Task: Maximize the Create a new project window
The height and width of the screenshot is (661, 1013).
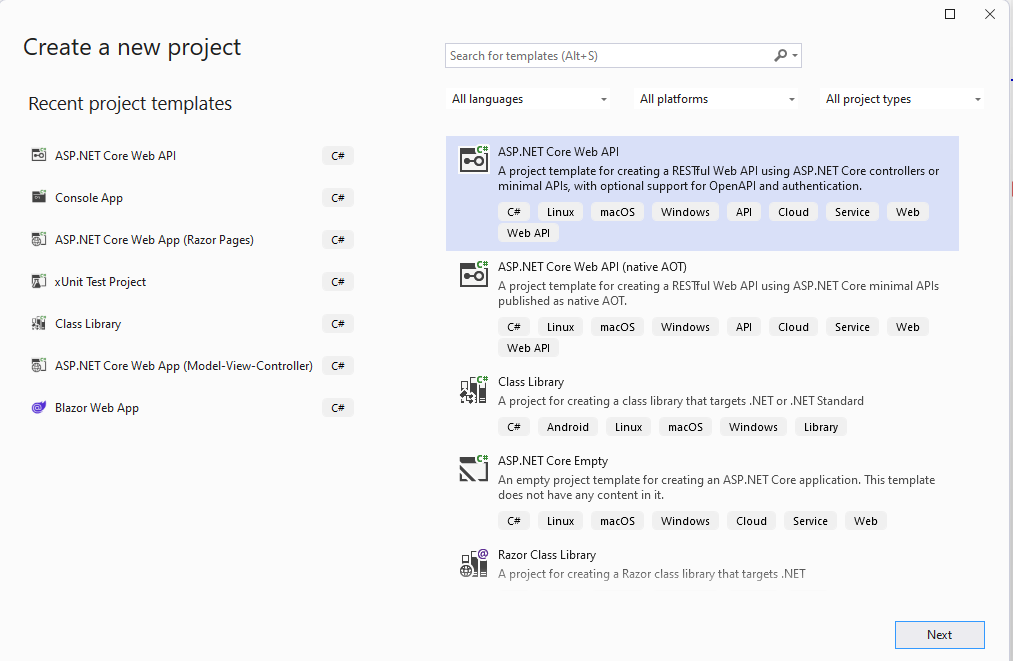Action: 950,14
